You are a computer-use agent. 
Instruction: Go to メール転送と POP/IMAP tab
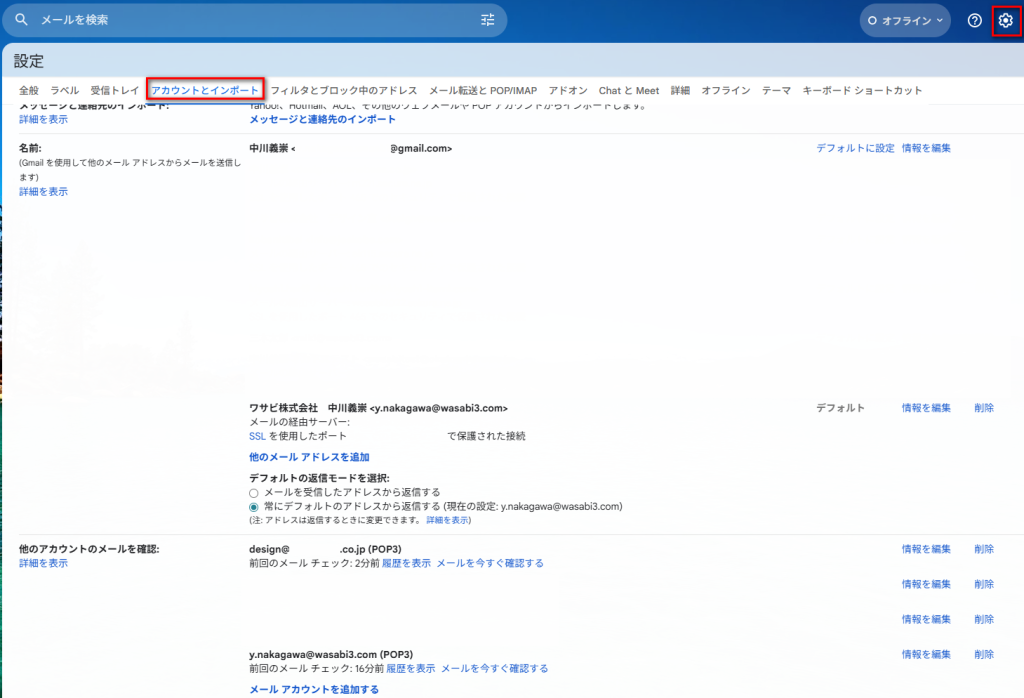click(x=483, y=90)
